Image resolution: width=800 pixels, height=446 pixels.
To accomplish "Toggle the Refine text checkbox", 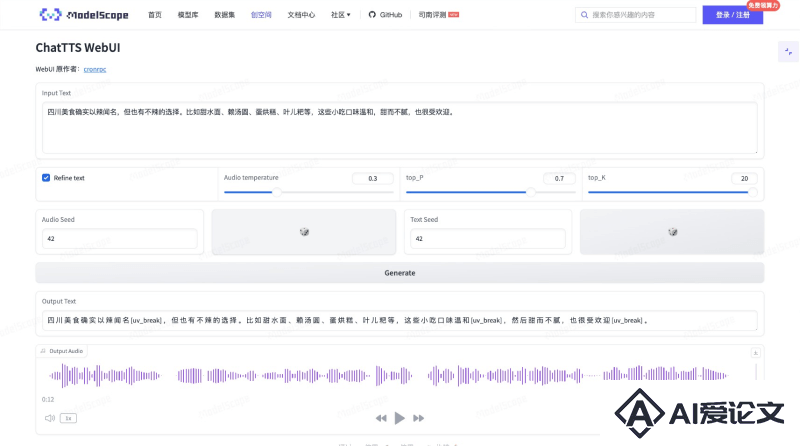I will tap(46, 178).
